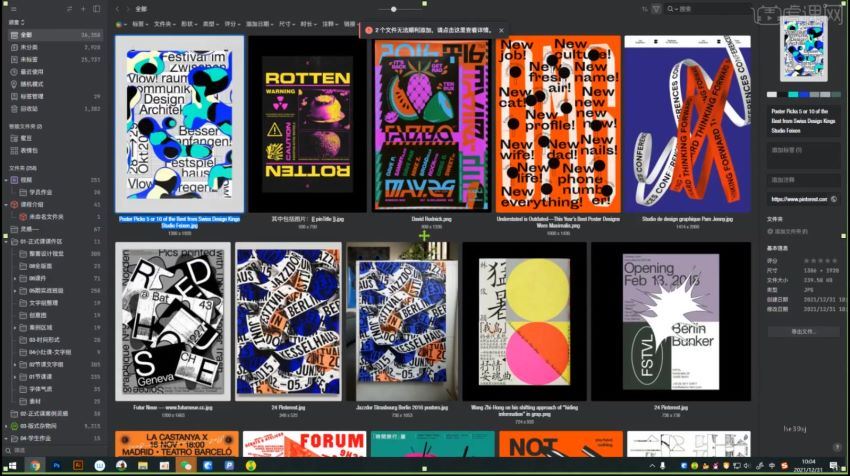Open the library name dropdown at sidebar top

(17, 22)
